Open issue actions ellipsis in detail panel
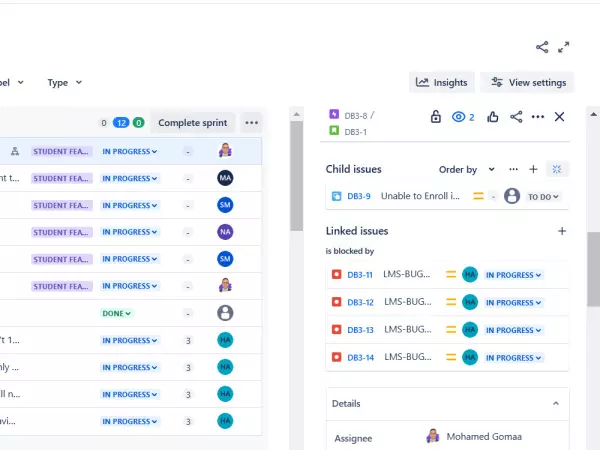The image size is (600, 450). 538,117
